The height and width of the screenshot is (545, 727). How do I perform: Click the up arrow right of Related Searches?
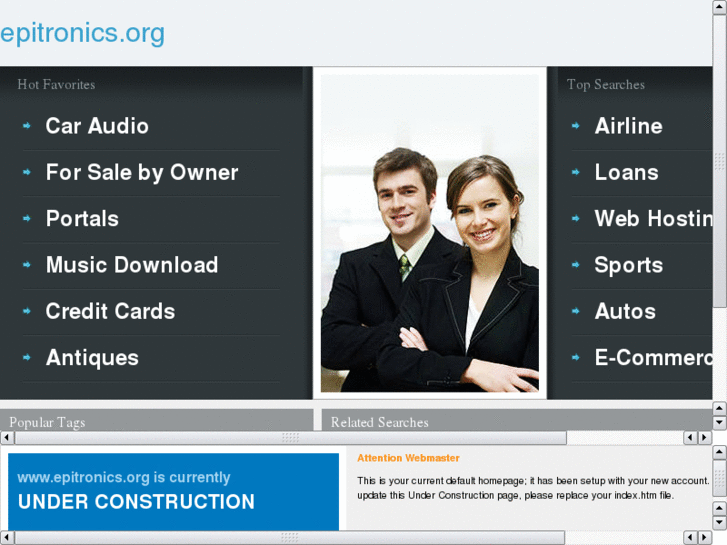pyautogui.click(x=719, y=409)
